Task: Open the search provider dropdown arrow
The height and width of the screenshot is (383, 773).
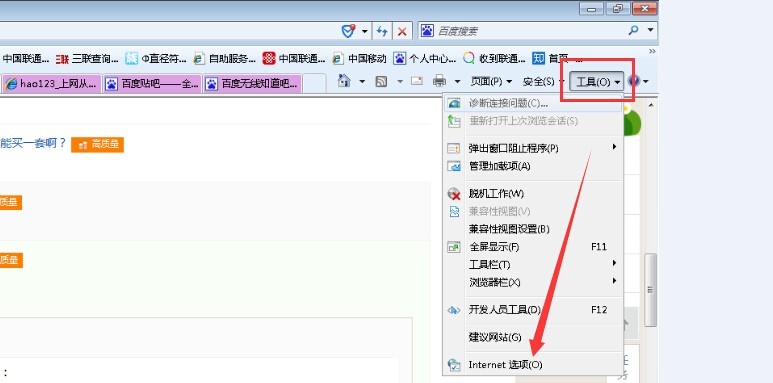Action: point(650,31)
